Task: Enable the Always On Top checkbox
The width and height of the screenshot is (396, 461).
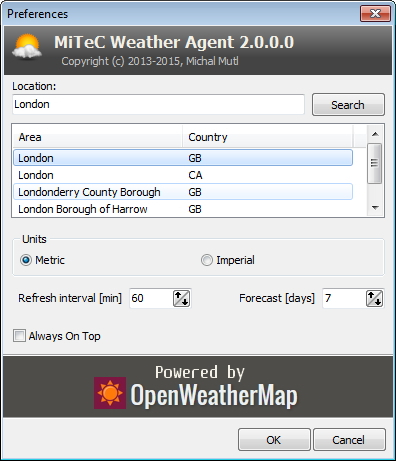Action: [19, 336]
